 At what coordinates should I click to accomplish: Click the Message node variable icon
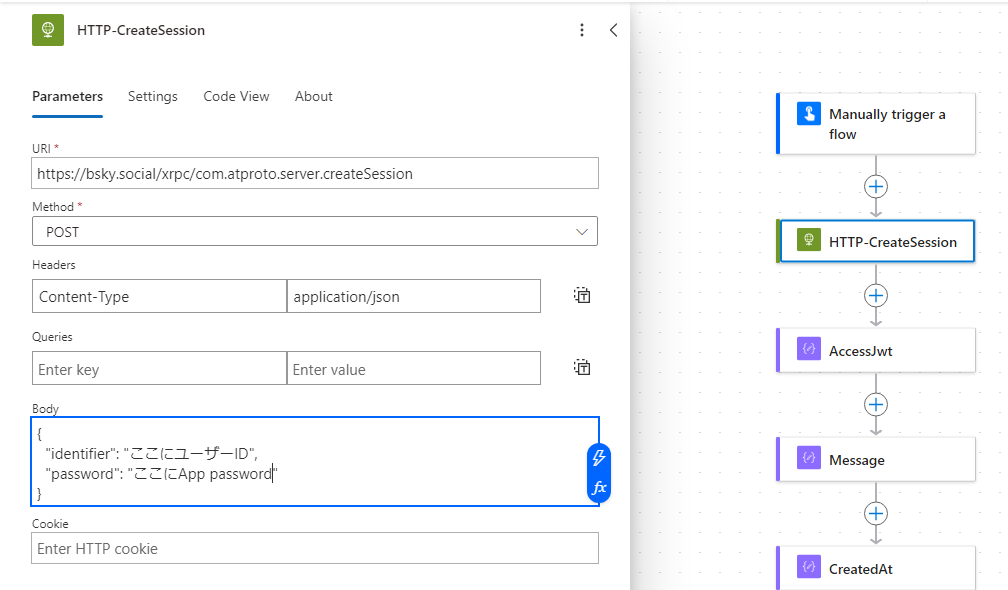point(808,459)
